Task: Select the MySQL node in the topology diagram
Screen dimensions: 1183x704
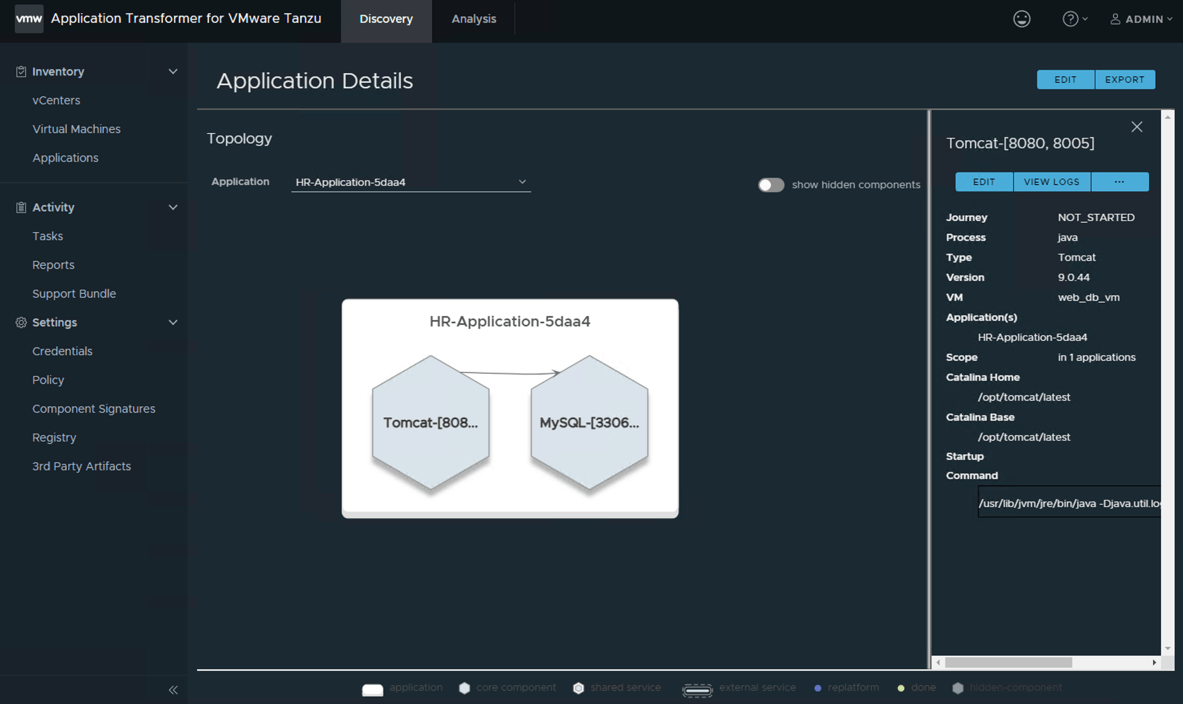Action: click(589, 422)
